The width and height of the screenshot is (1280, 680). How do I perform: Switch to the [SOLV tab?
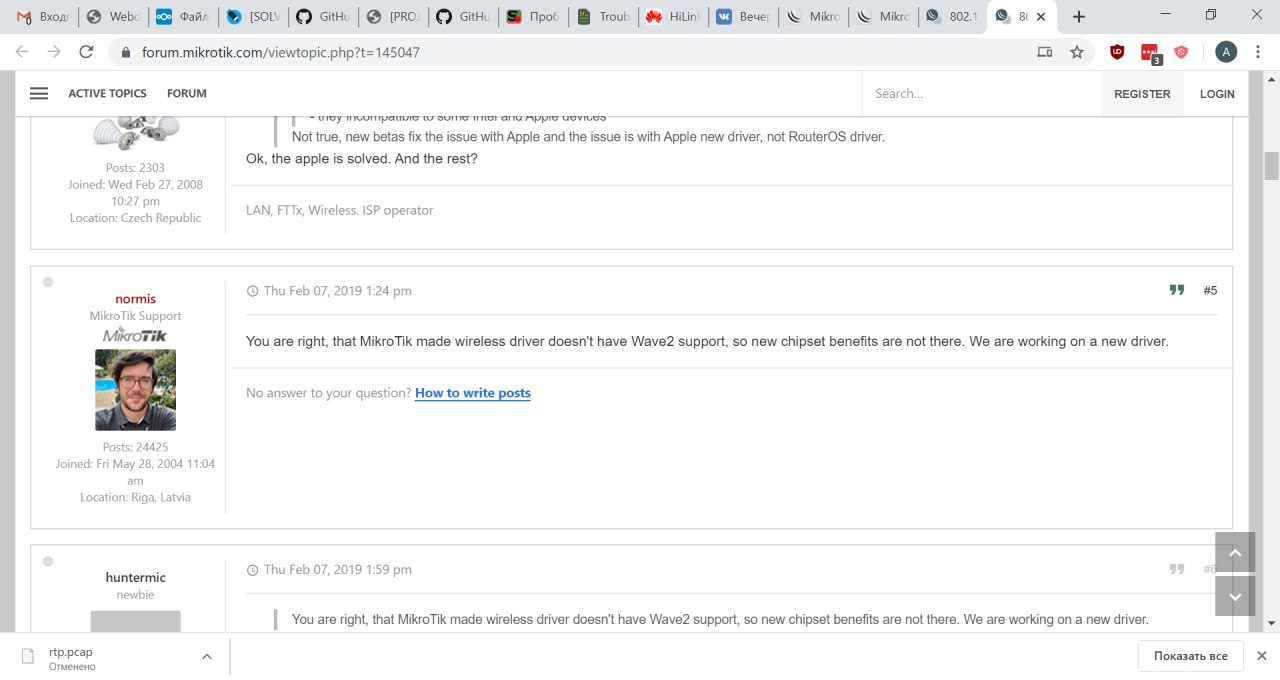pyautogui.click(x=253, y=16)
